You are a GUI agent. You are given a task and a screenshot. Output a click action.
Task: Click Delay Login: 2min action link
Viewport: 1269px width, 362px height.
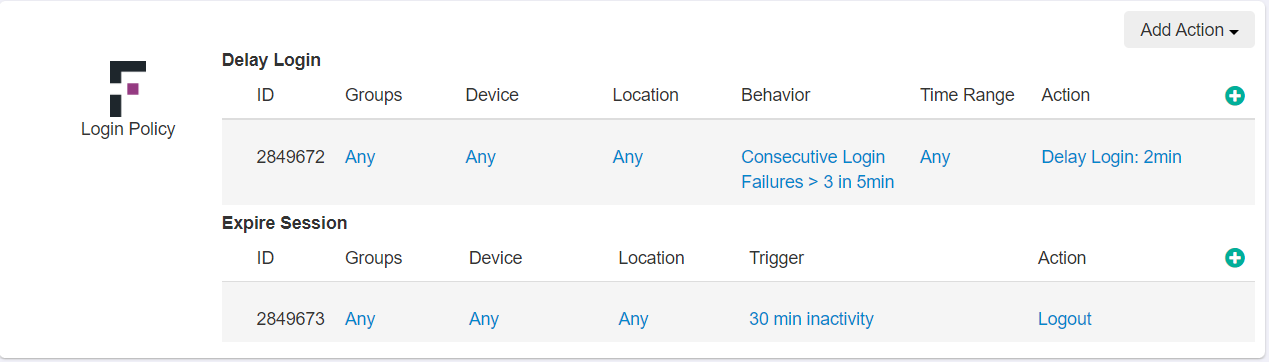1111,157
